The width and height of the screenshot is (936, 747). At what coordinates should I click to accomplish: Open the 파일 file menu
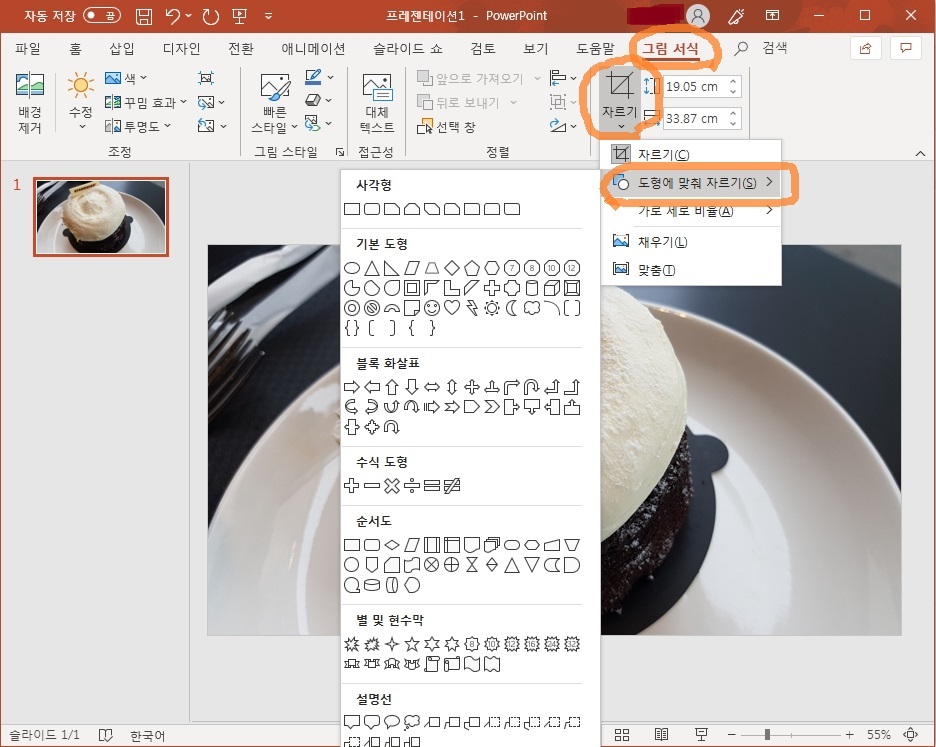[x=27, y=48]
